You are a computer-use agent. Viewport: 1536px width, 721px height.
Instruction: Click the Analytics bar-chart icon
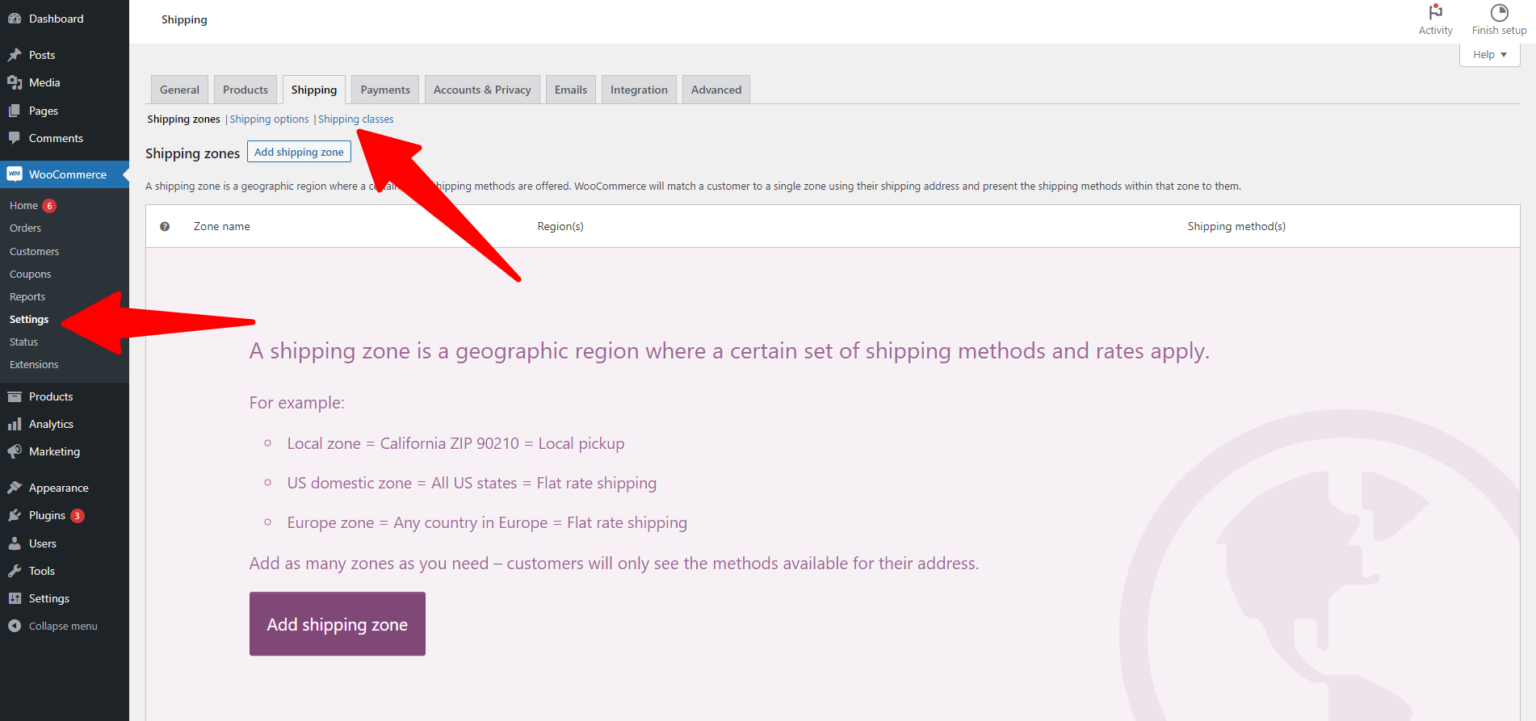(x=15, y=424)
